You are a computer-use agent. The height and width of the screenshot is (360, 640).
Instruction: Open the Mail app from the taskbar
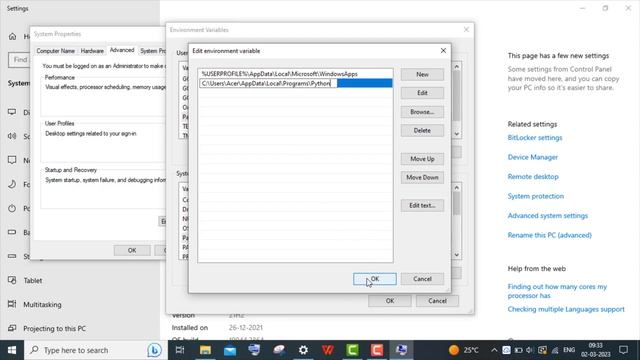[x=230, y=350]
